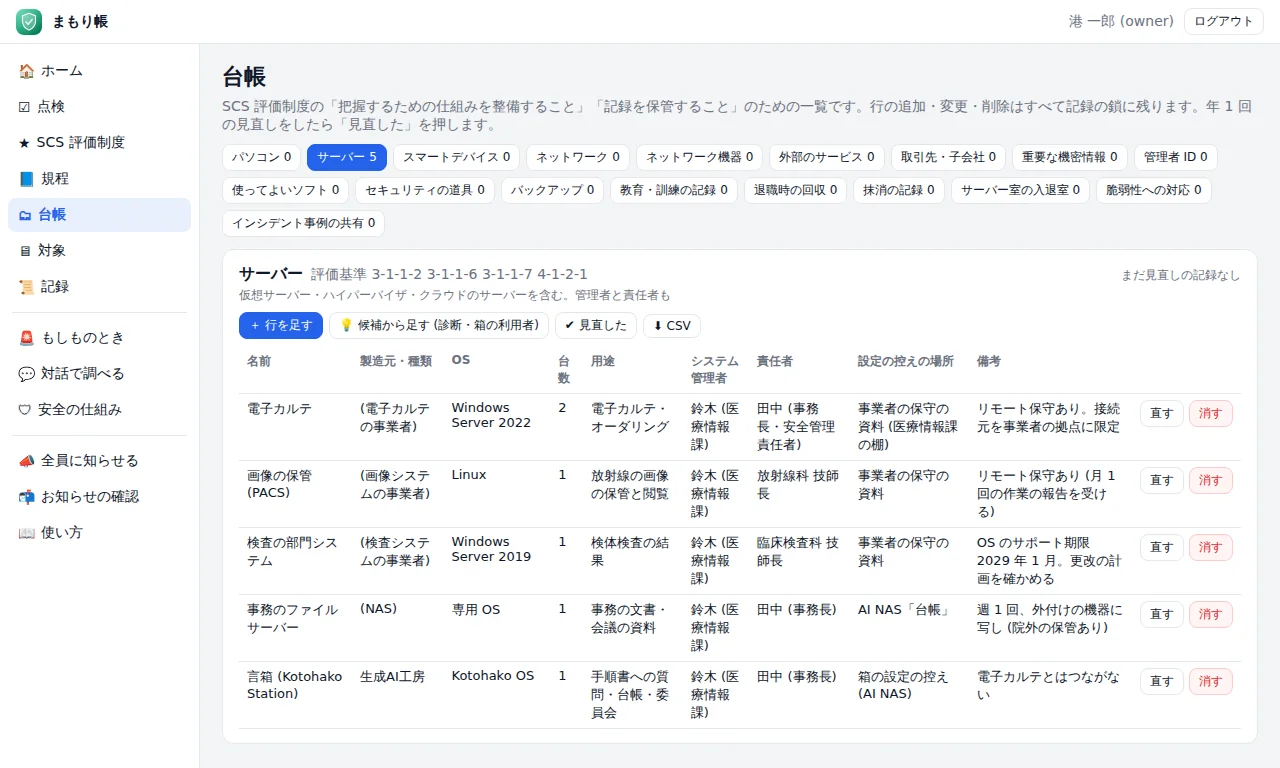Open 安全の仕組み in sidebar
Image resolution: width=1280 pixels, height=768 pixels.
99,410
